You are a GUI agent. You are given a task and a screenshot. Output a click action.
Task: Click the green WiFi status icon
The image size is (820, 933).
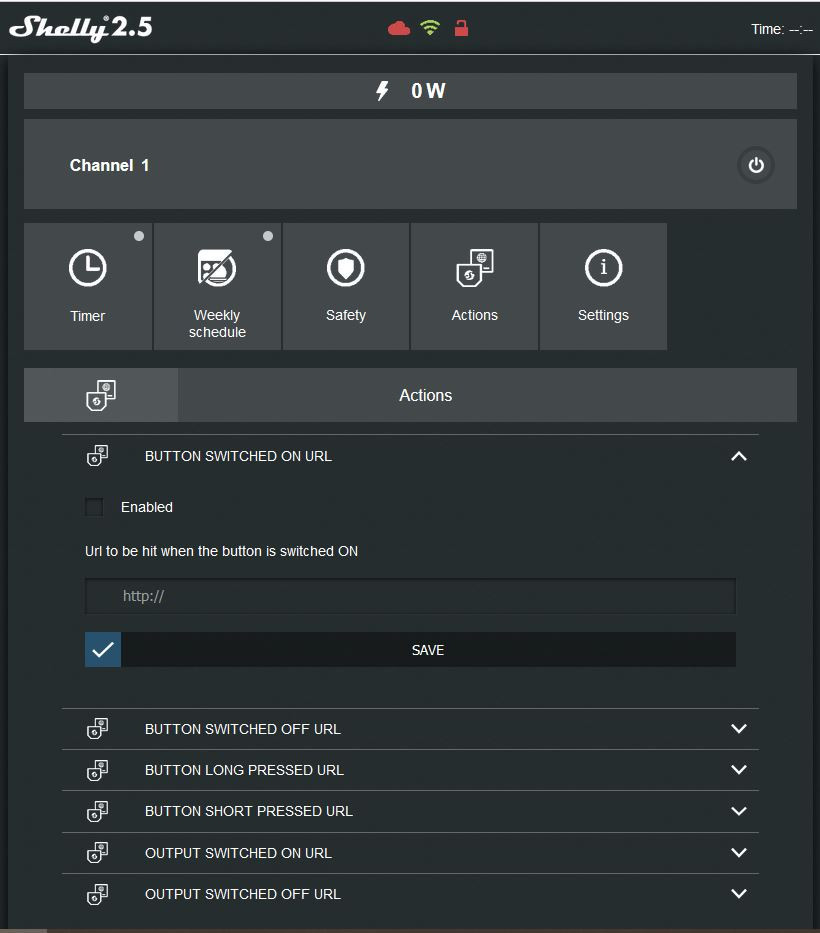tap(430, 28)
